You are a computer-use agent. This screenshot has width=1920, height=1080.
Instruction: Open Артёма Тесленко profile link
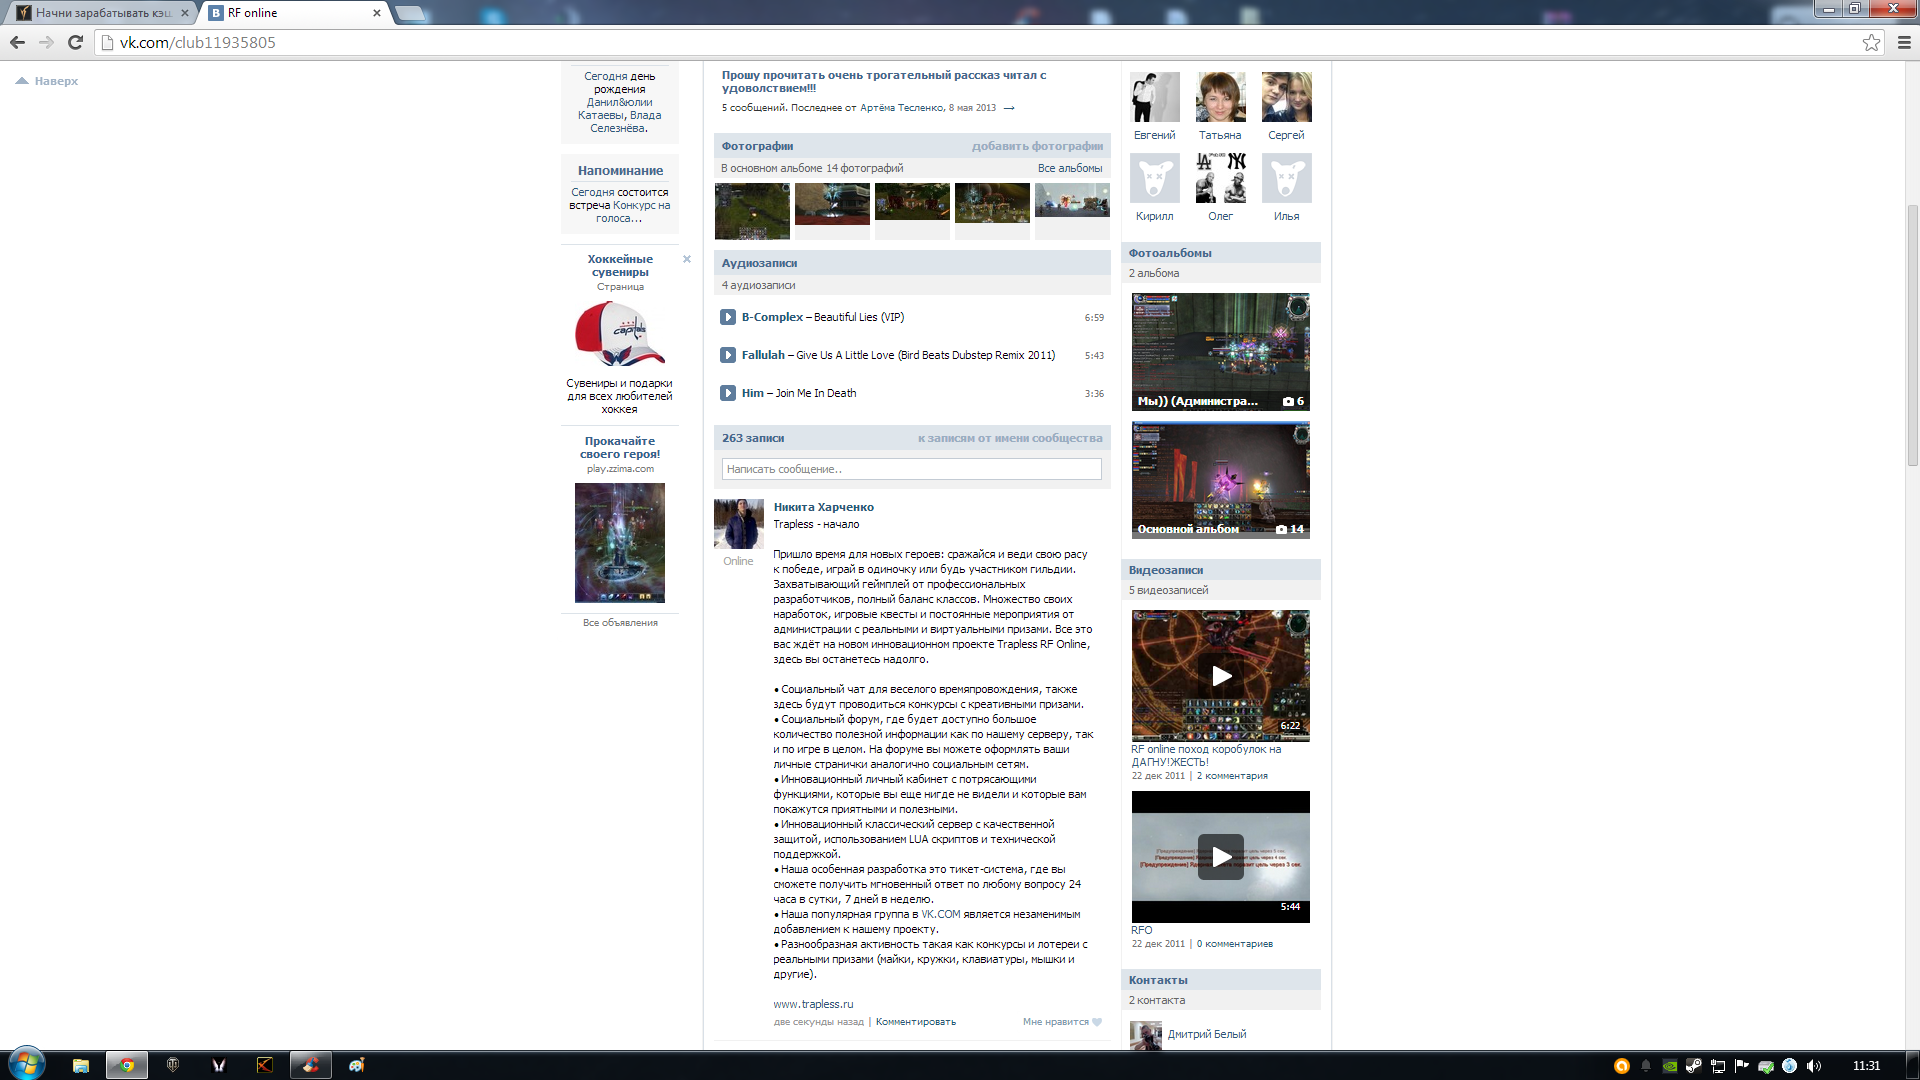tap(902, 108)
